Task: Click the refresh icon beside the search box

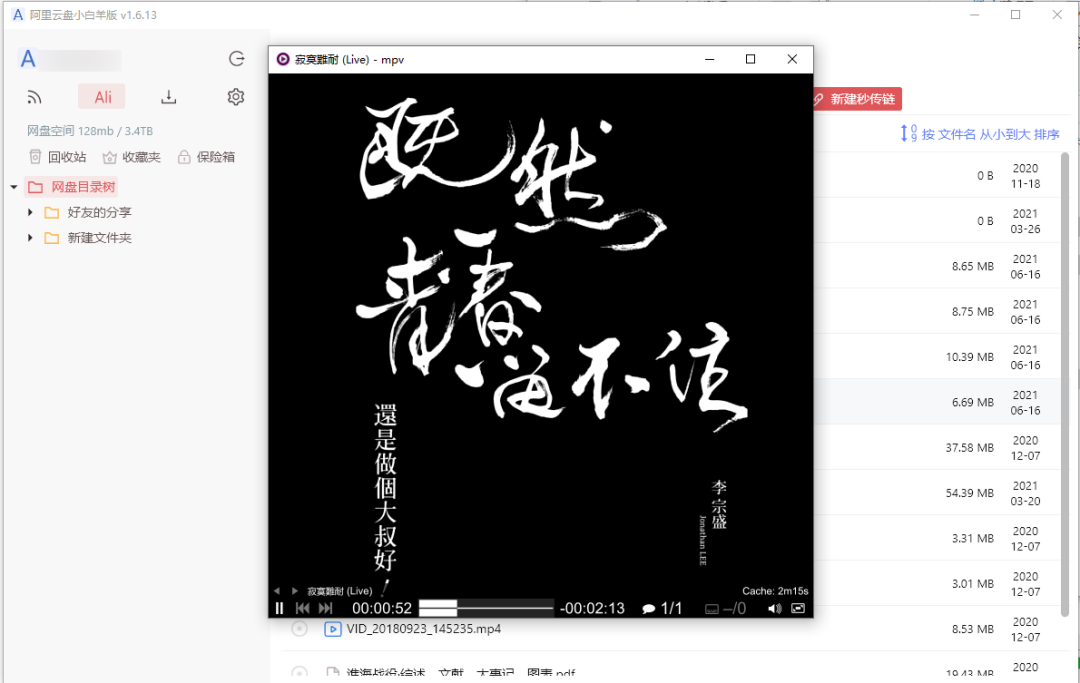Action: [x=236, y=59]
